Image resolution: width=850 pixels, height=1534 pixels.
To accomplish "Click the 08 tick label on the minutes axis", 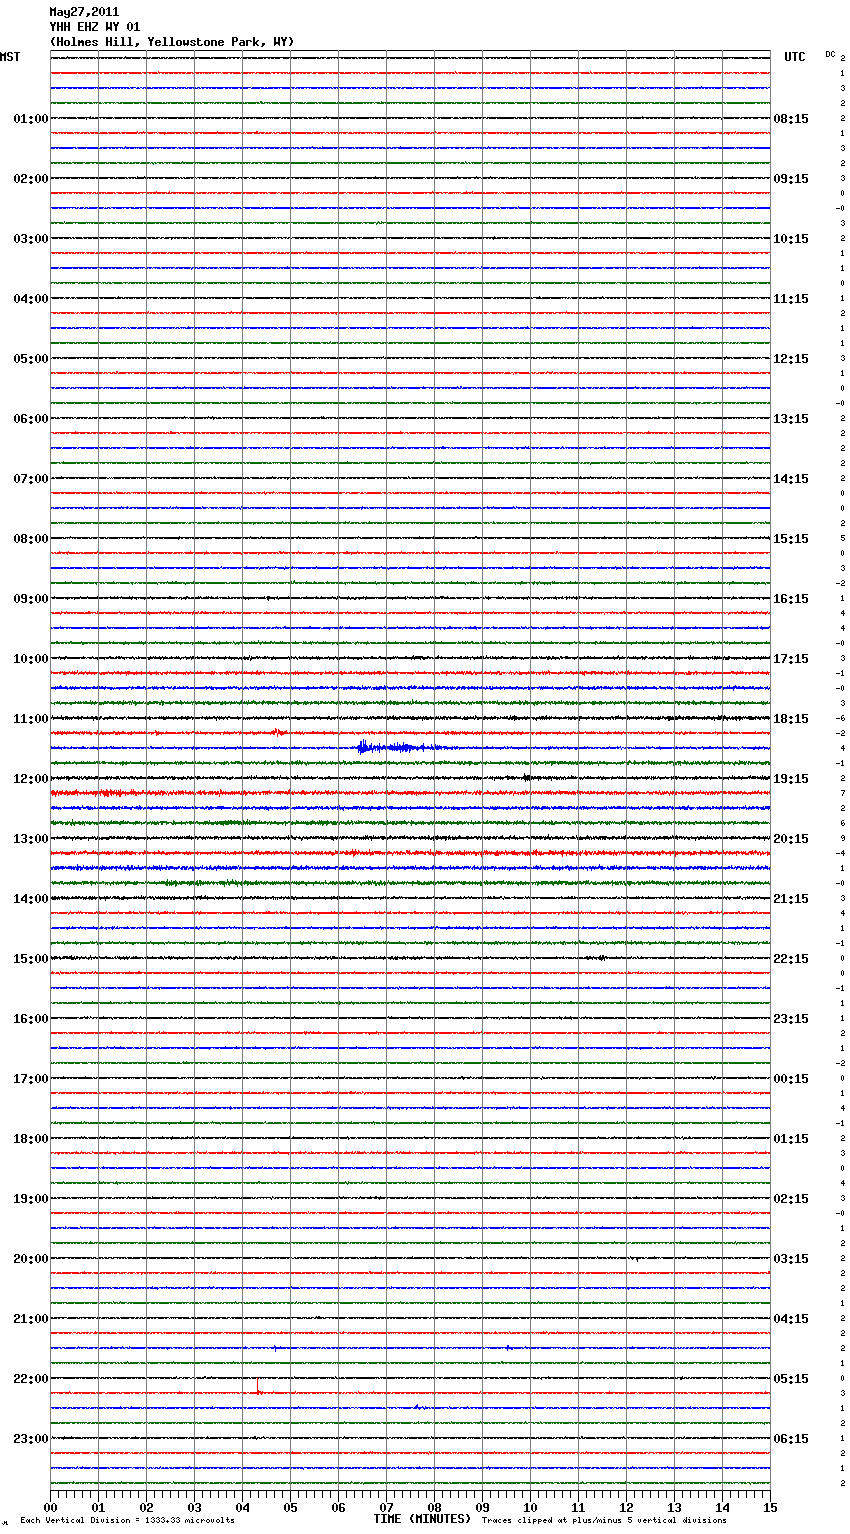I will coord(434,1507).
